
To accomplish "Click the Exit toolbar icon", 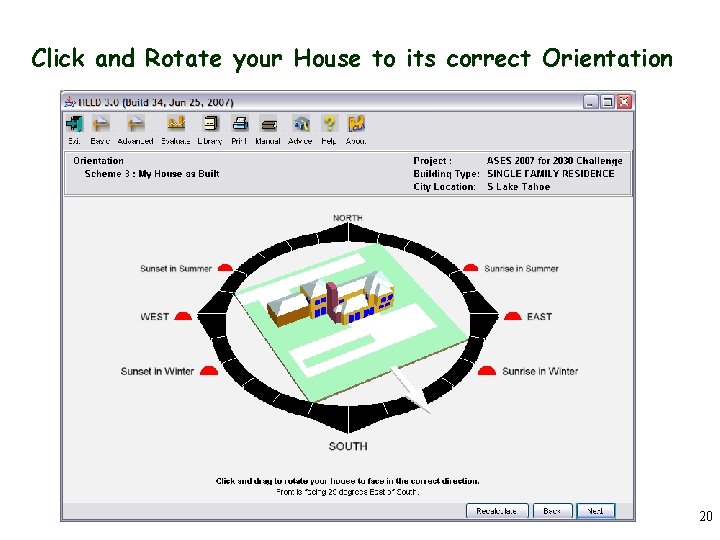I will [x=74, y=124].
